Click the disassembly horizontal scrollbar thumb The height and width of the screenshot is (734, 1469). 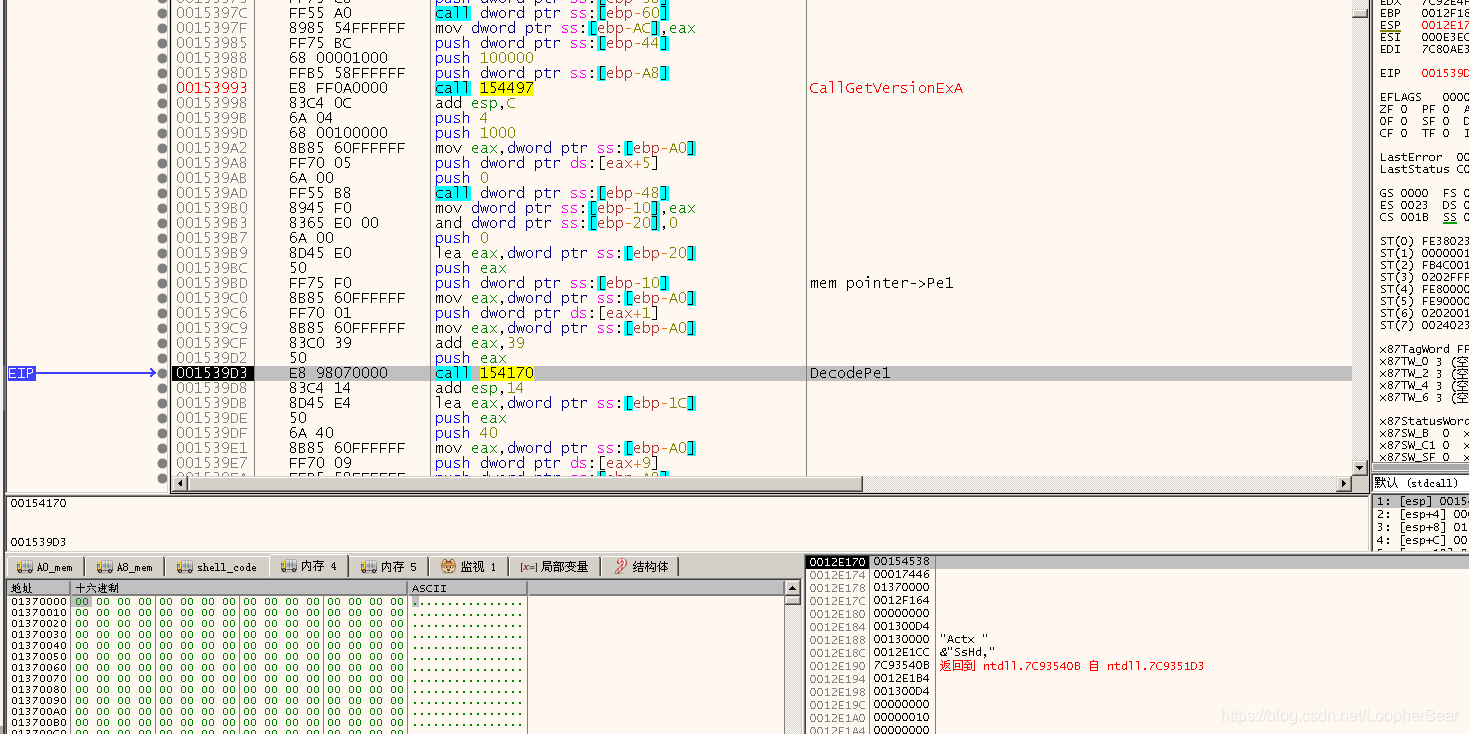(x=524, y=484)
